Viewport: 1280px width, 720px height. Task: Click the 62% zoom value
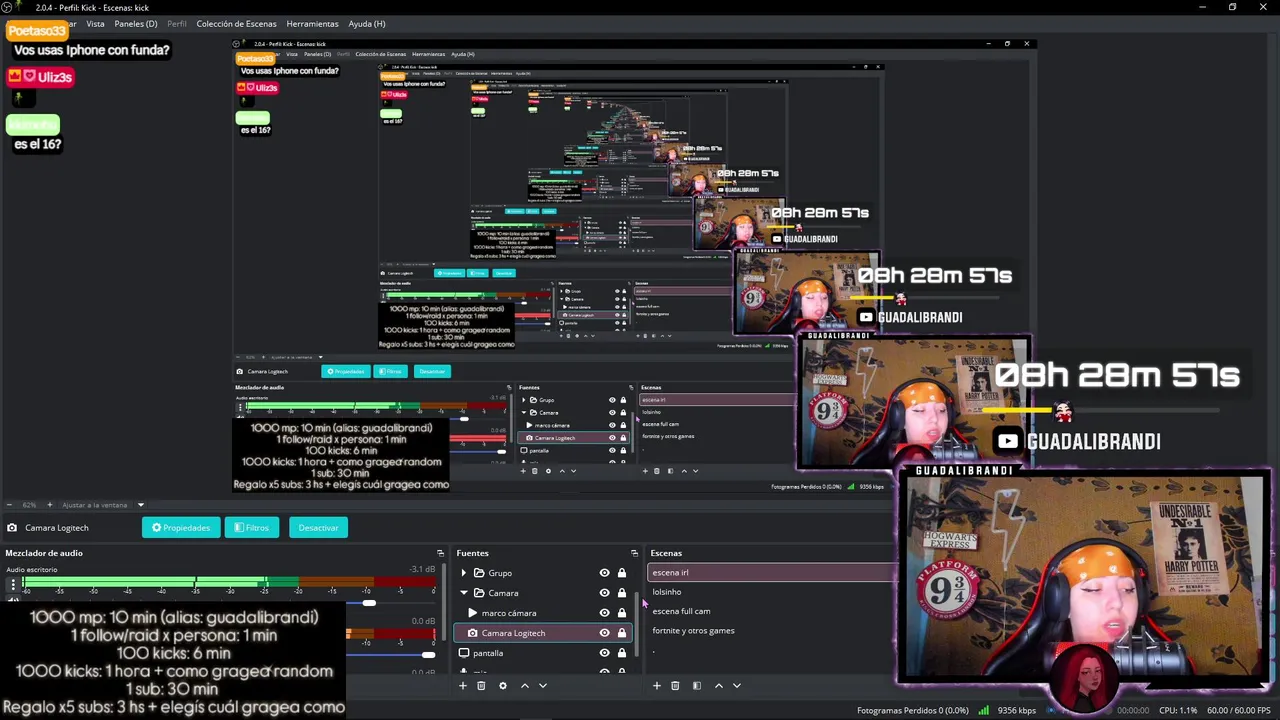tap(29, 505)
